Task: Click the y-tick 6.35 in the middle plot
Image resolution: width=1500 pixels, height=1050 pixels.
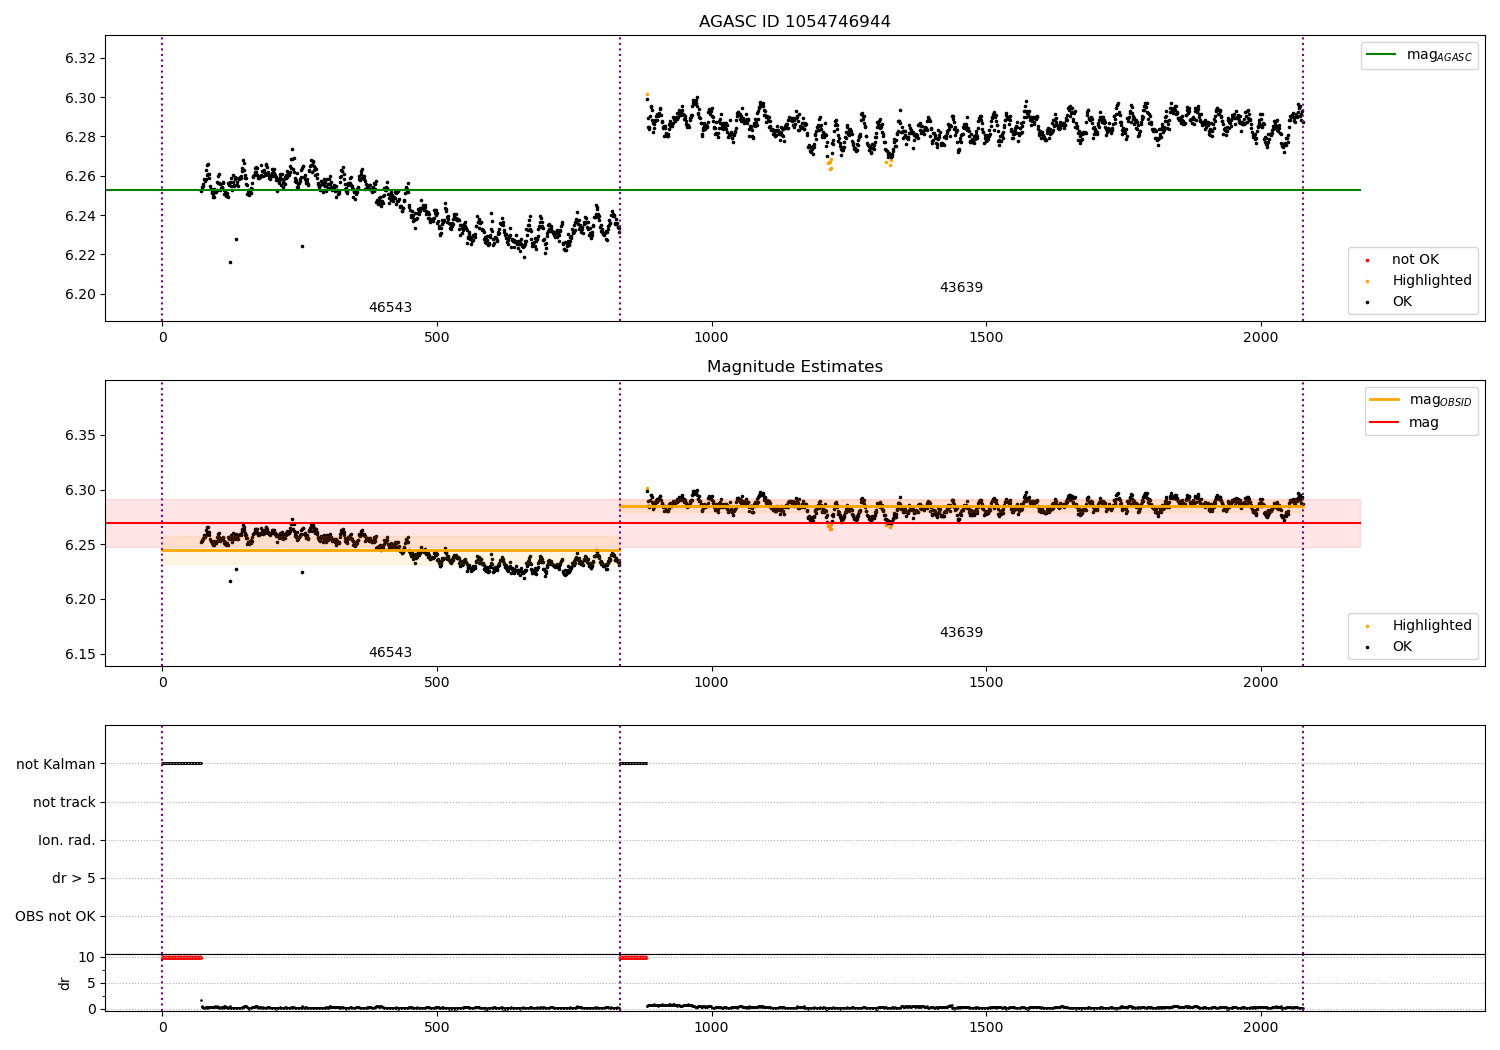Action: [80, 436]
